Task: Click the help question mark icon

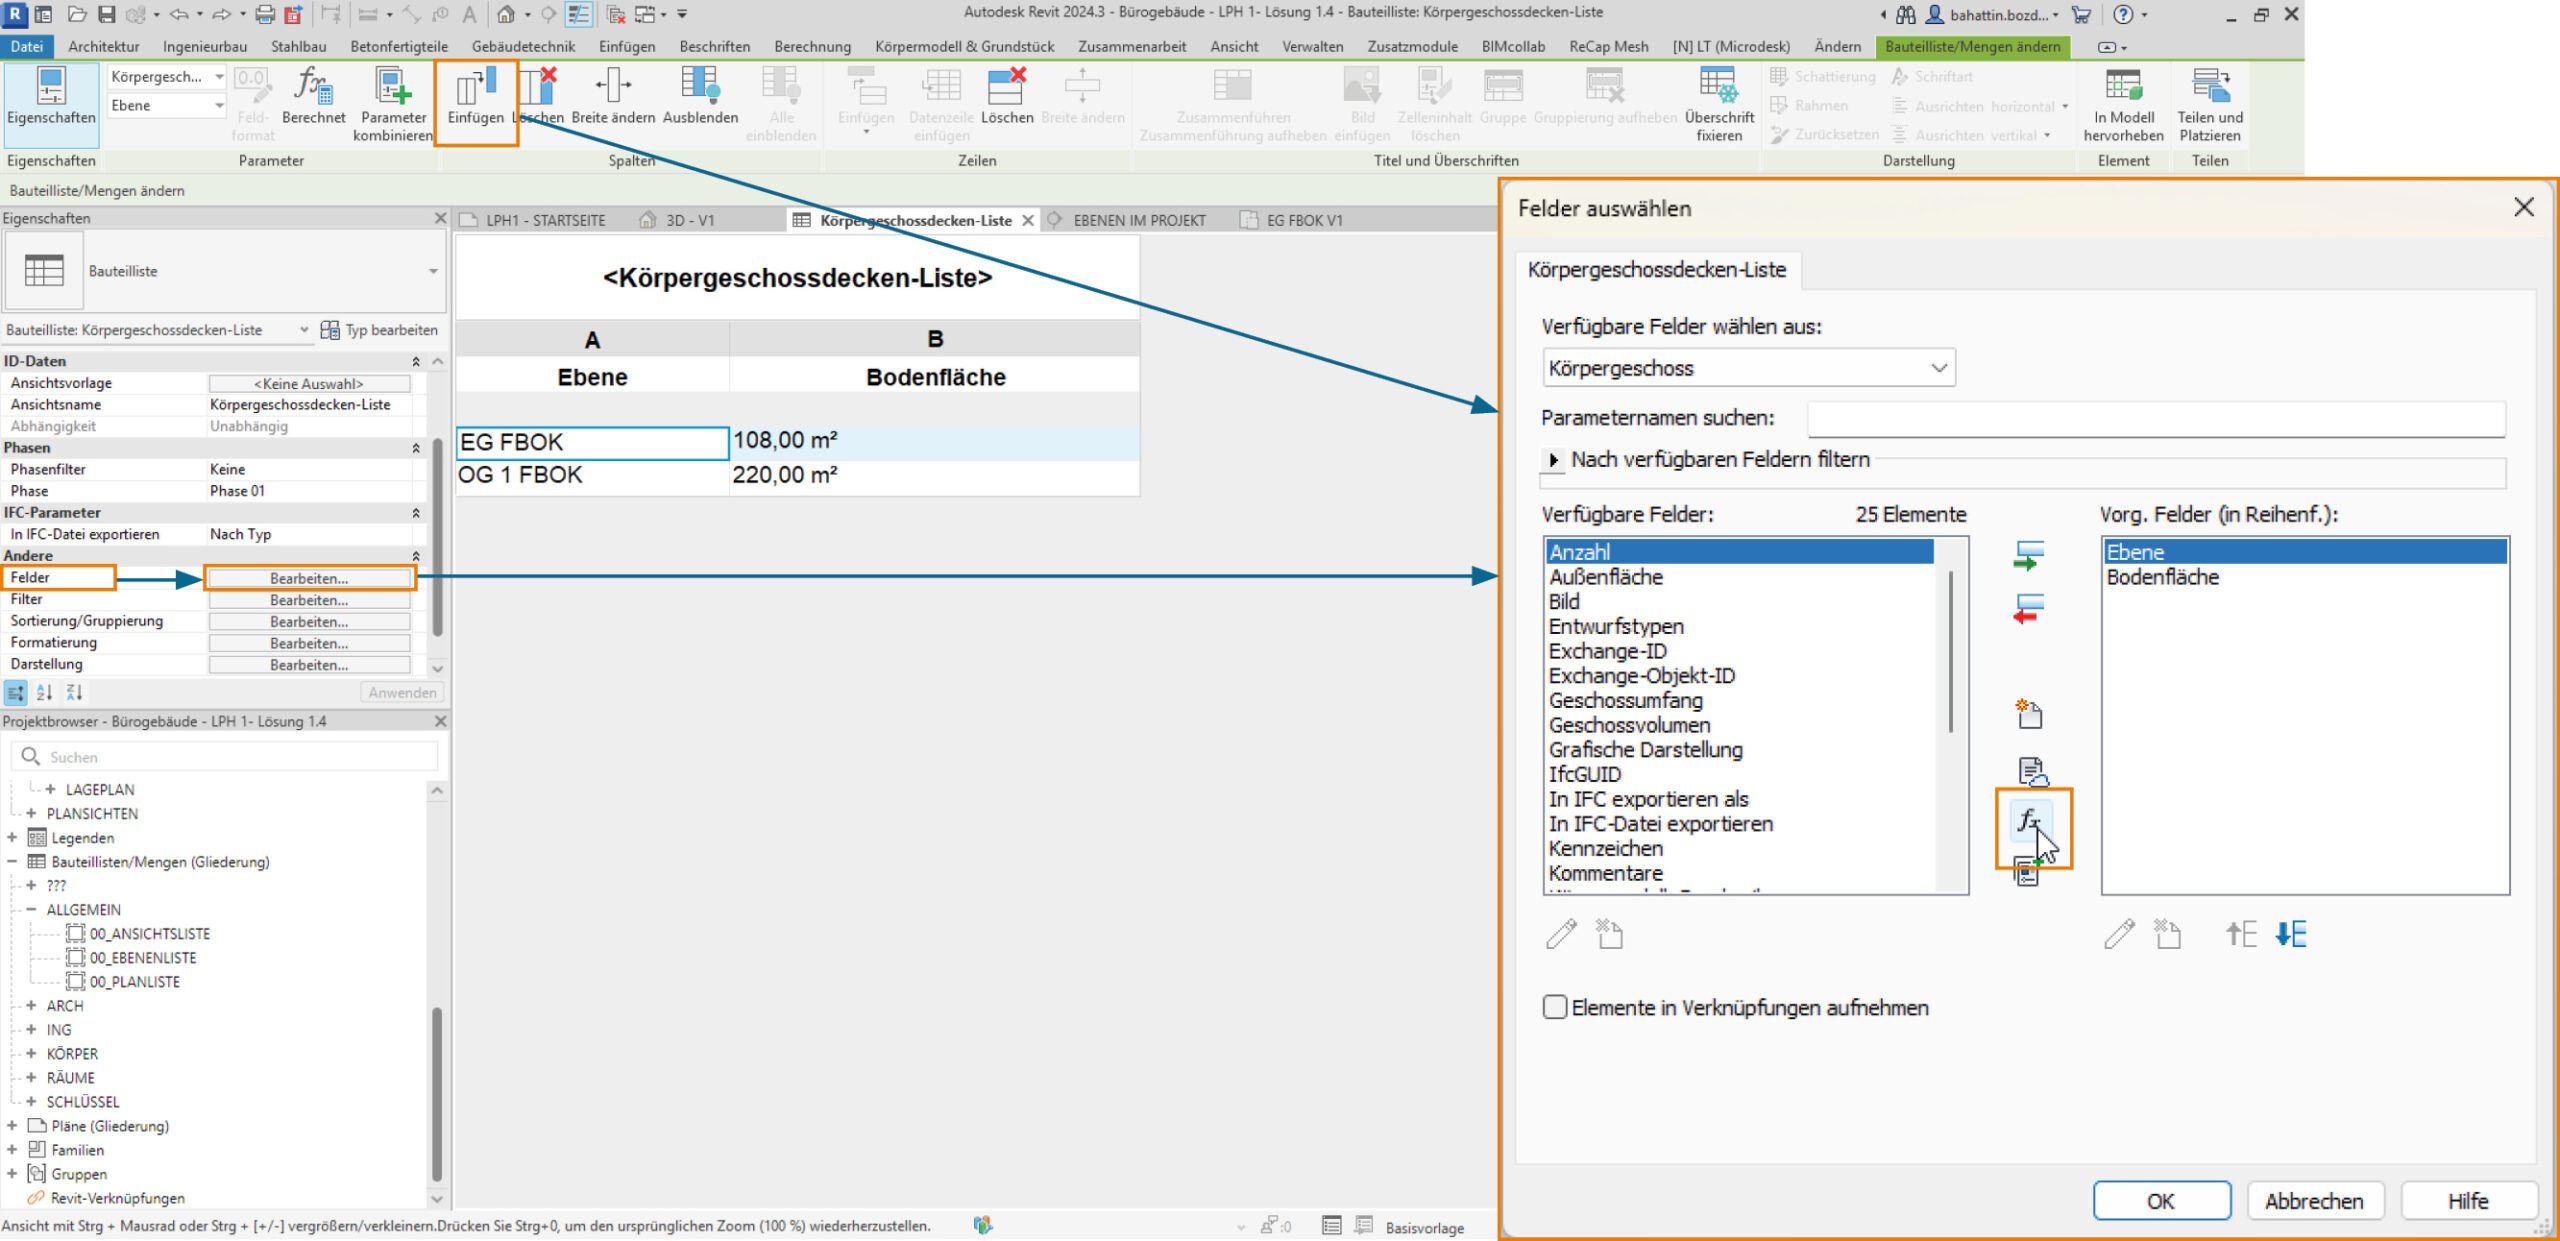Action: (x=2123, y=14)
